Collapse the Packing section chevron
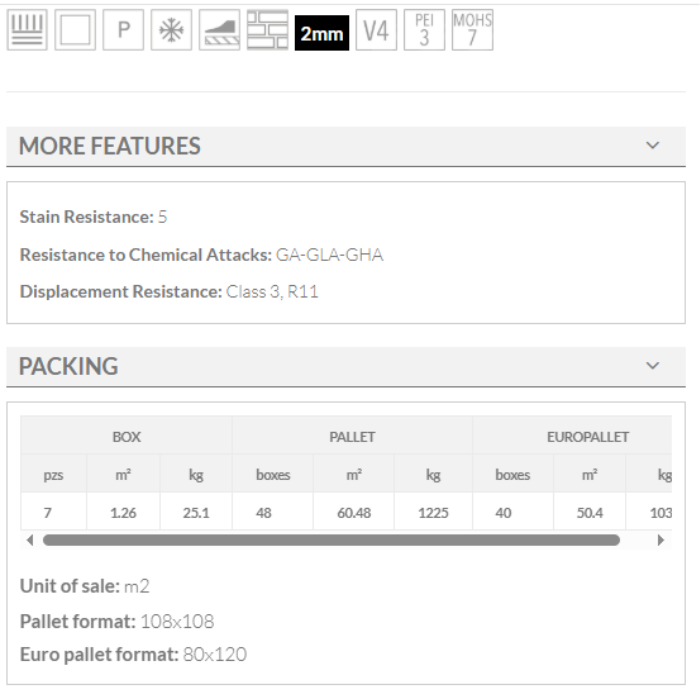 click(653, 366)
